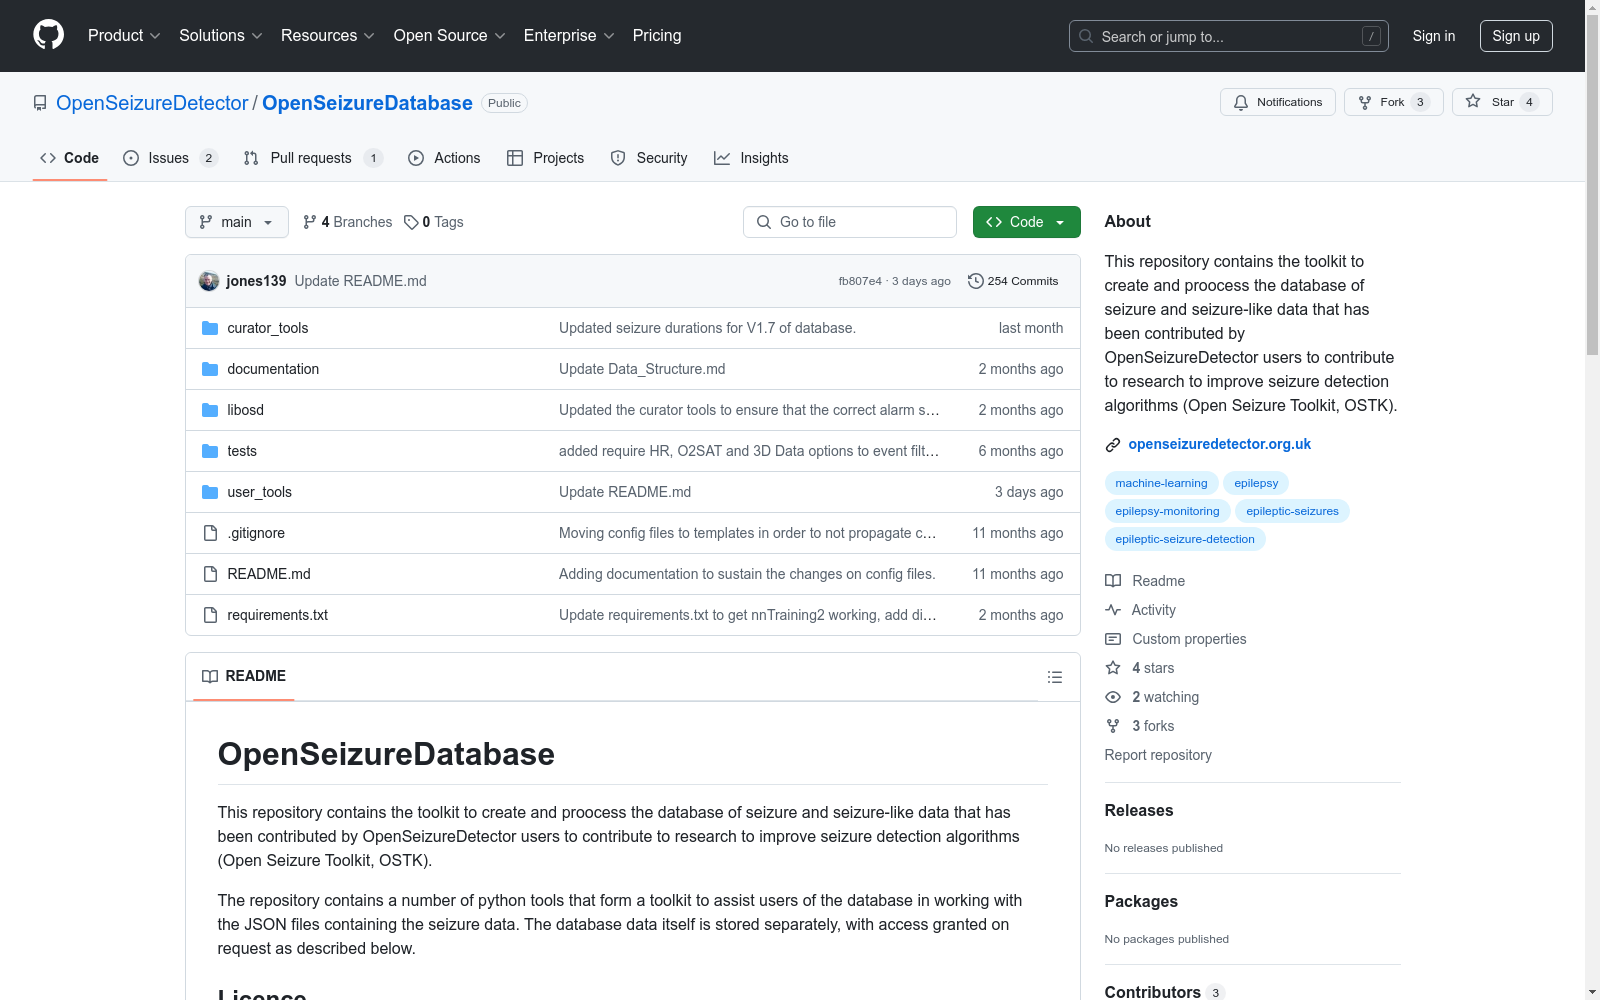Click the Report repository link
This screenshot has height=1000, width=1600.
(1158, 755)
